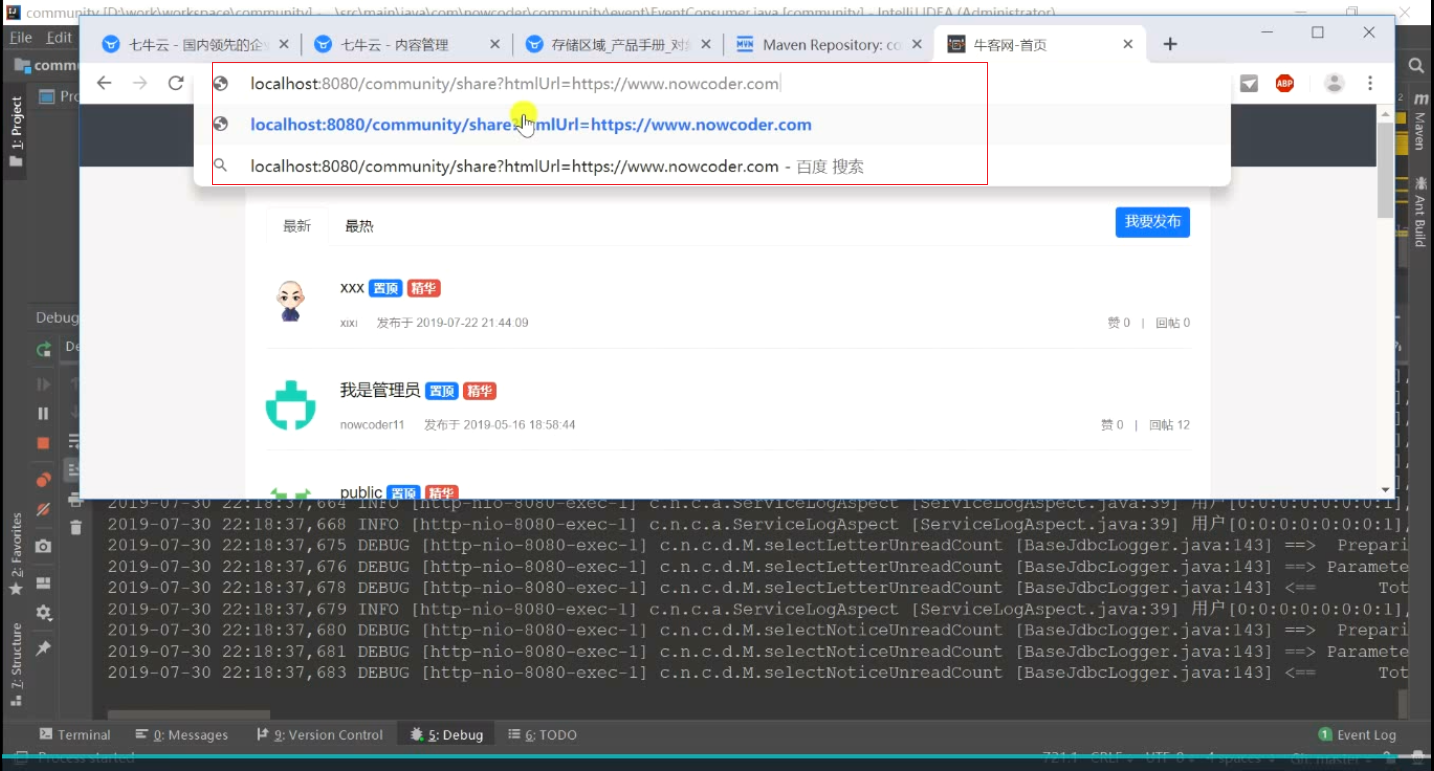Open the AdBlock Plus extension icon

pyautogui.click(x=1285, y=83)
